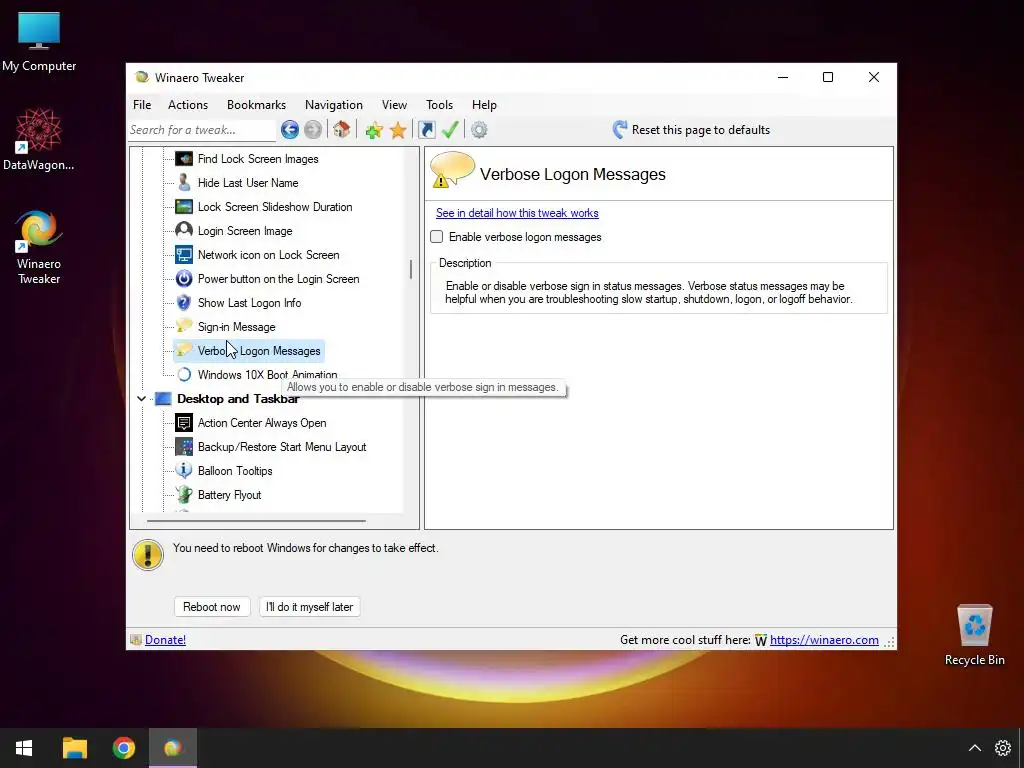Open the Navigation menu

point(333,104)
